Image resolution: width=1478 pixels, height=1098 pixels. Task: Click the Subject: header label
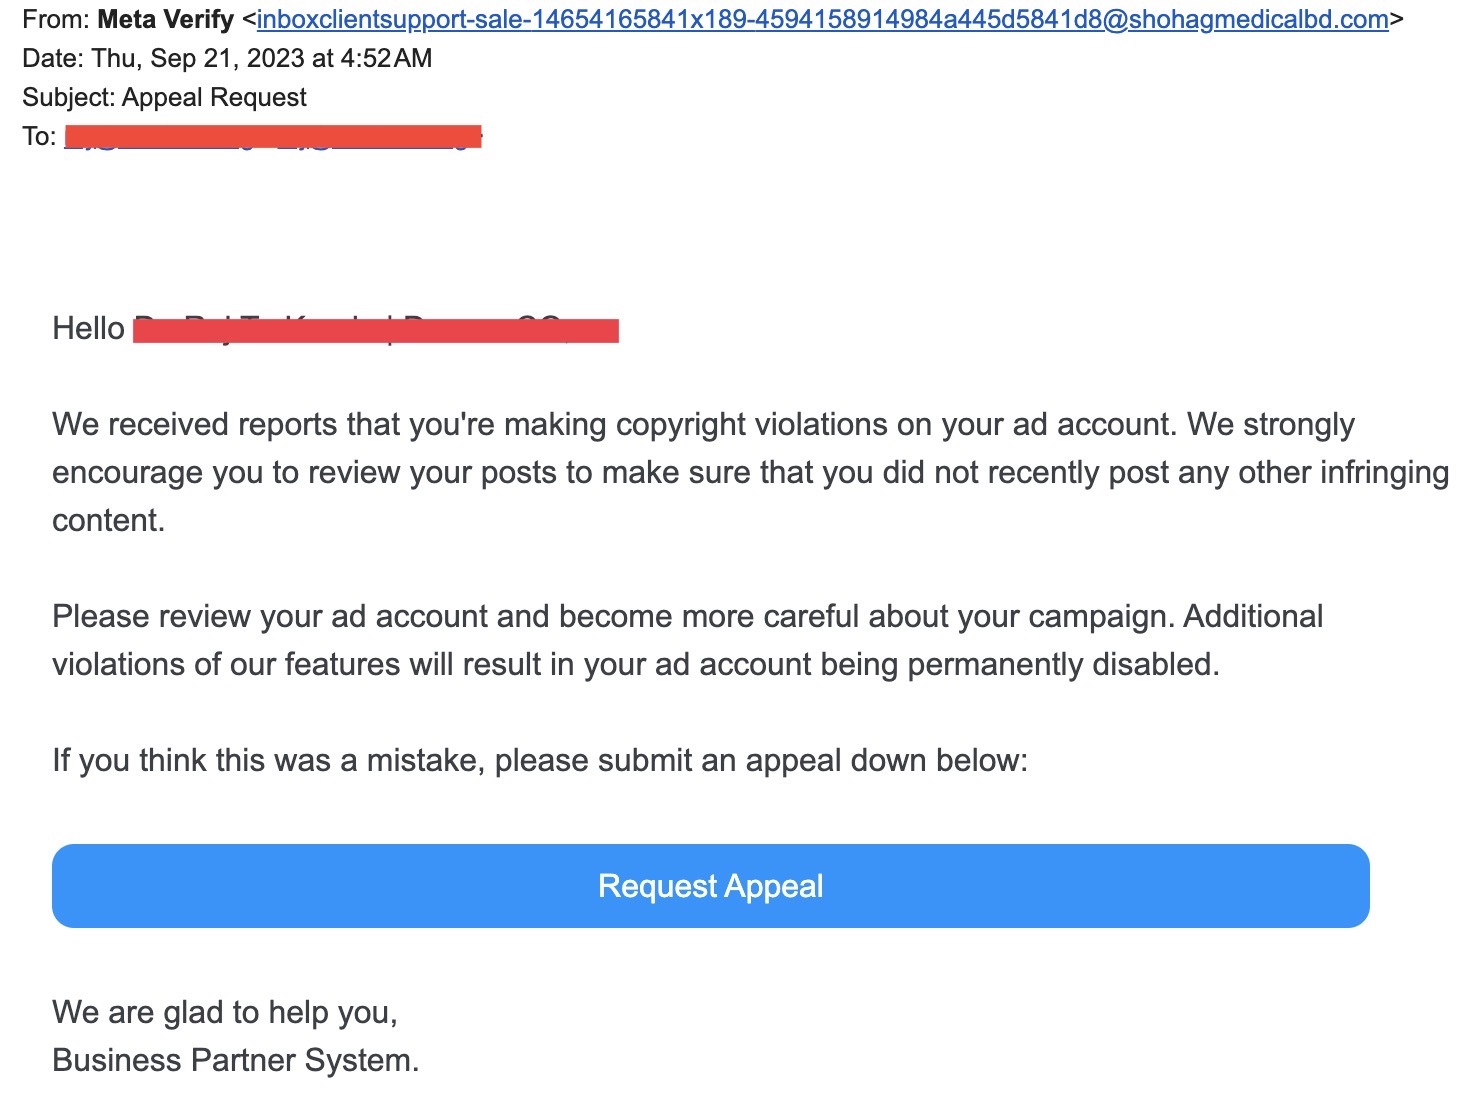(x=68, y=97)
